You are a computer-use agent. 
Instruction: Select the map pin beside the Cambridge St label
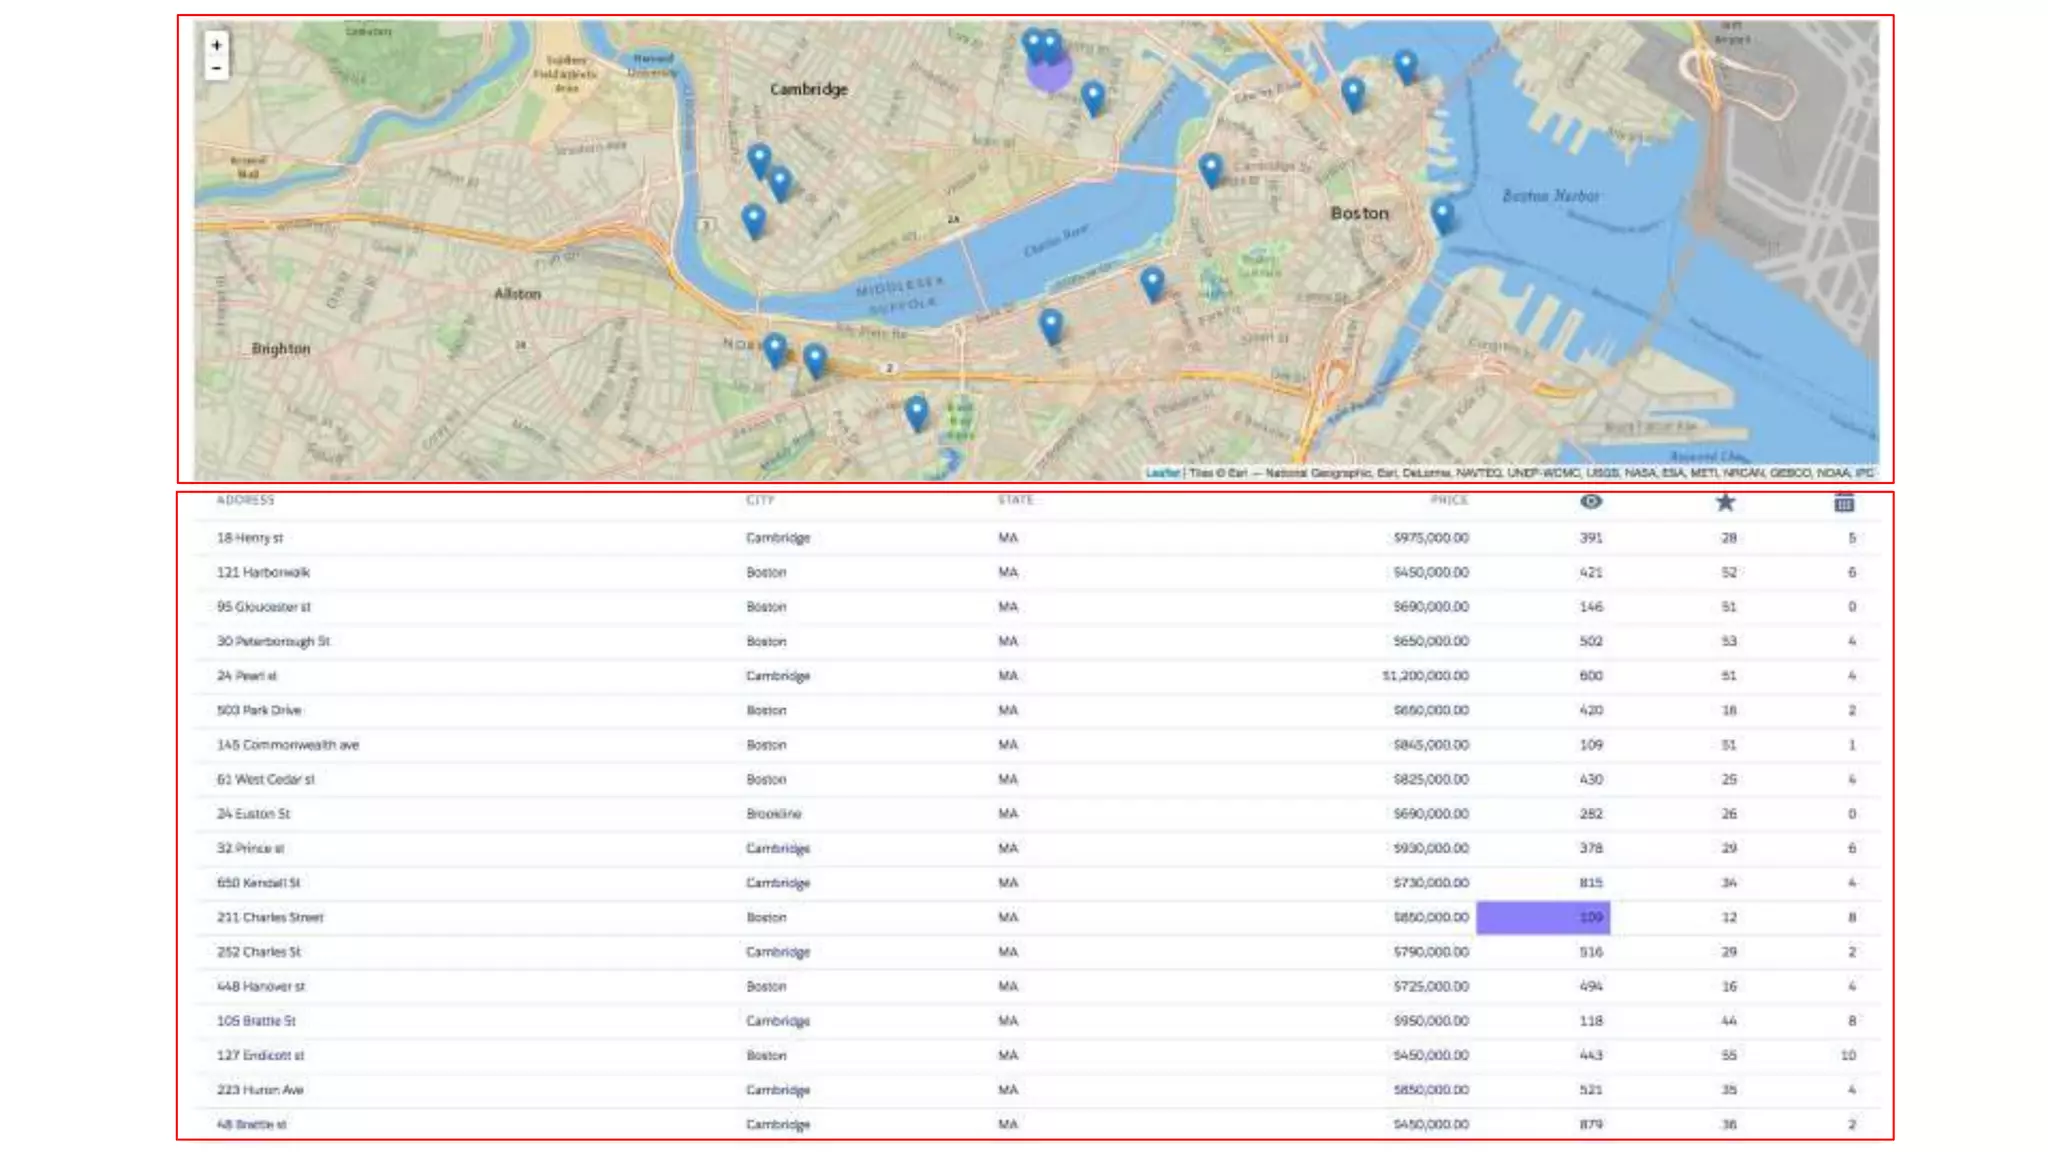click(x=1210, y=169)
